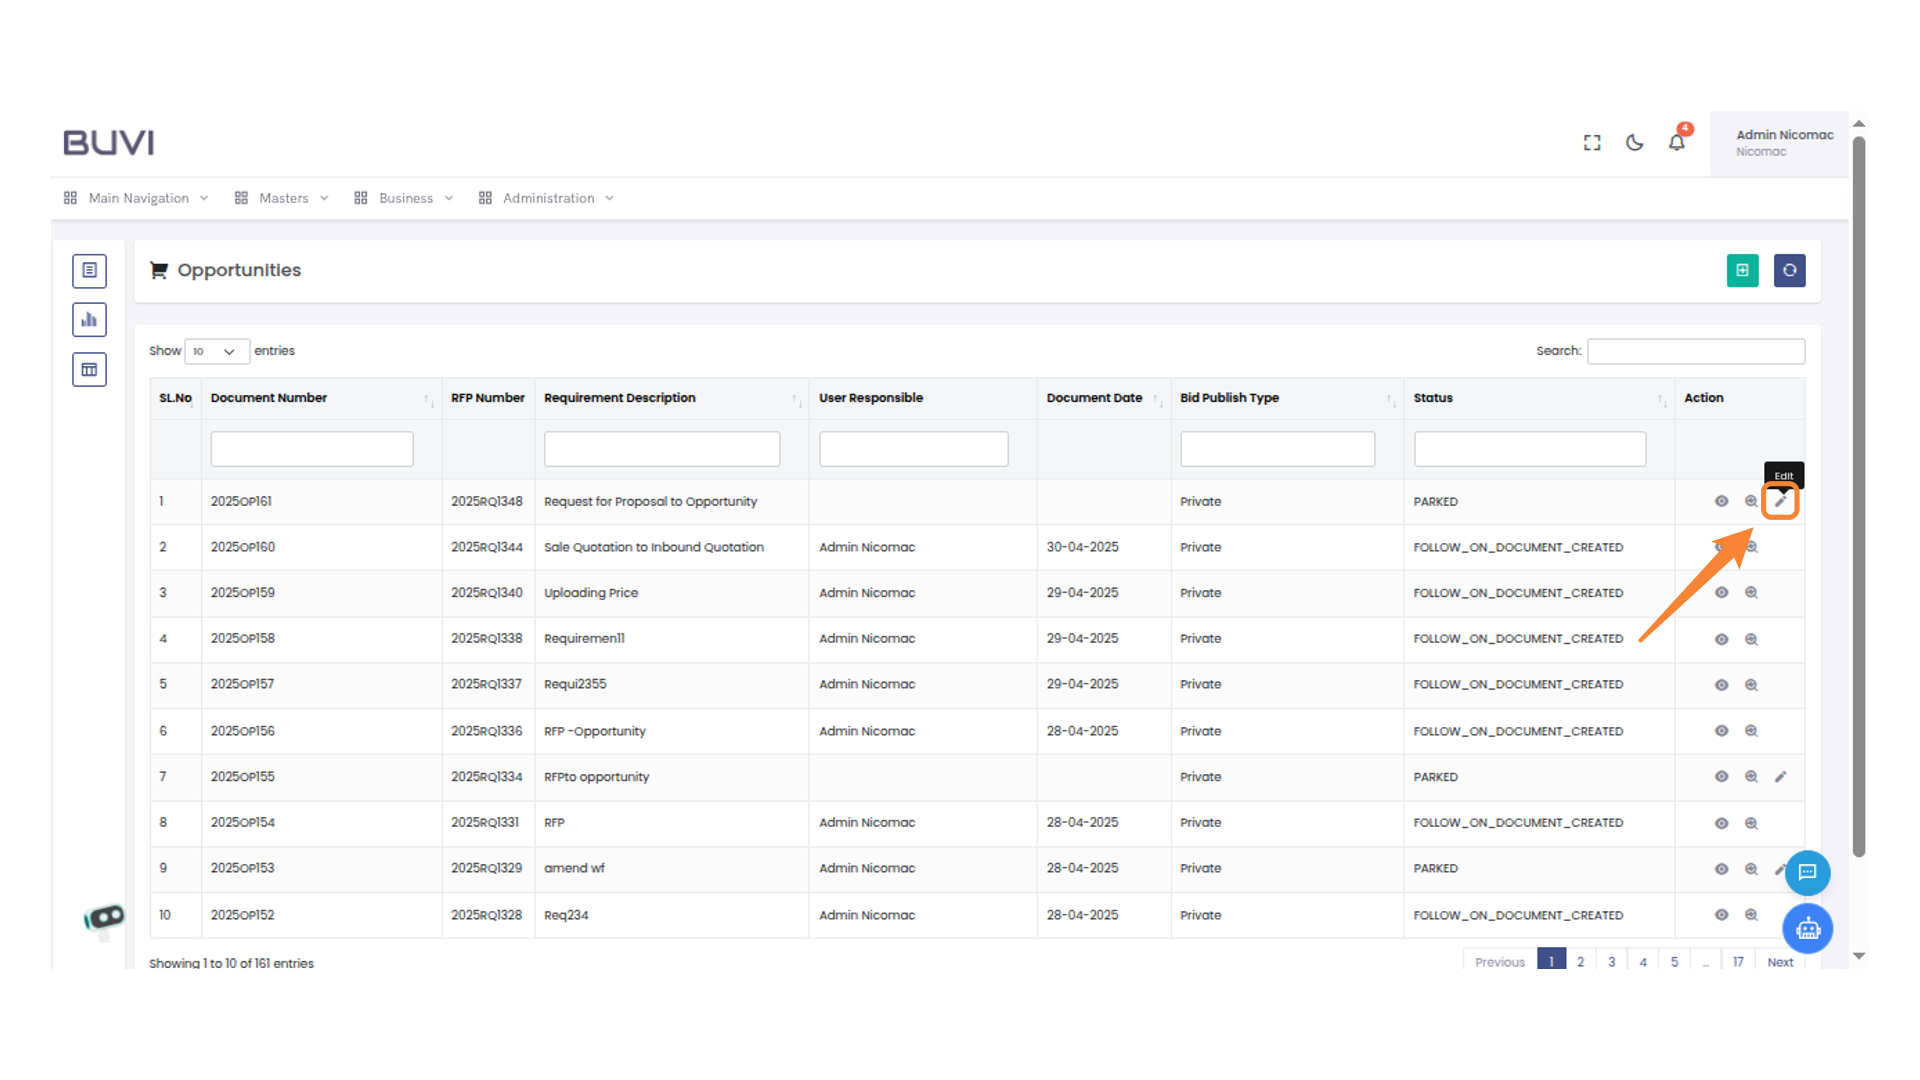View row 2025OP152 via eye icon
The width and height of the screenshot is (1920, 1080).
[1721, 915]
